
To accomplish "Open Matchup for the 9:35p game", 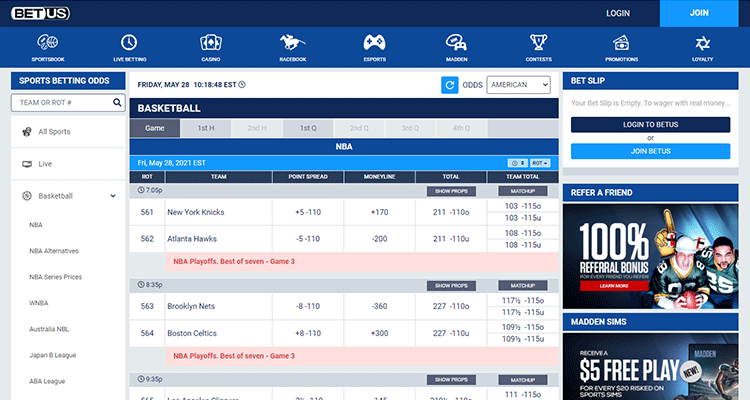I will coord(522,380).
